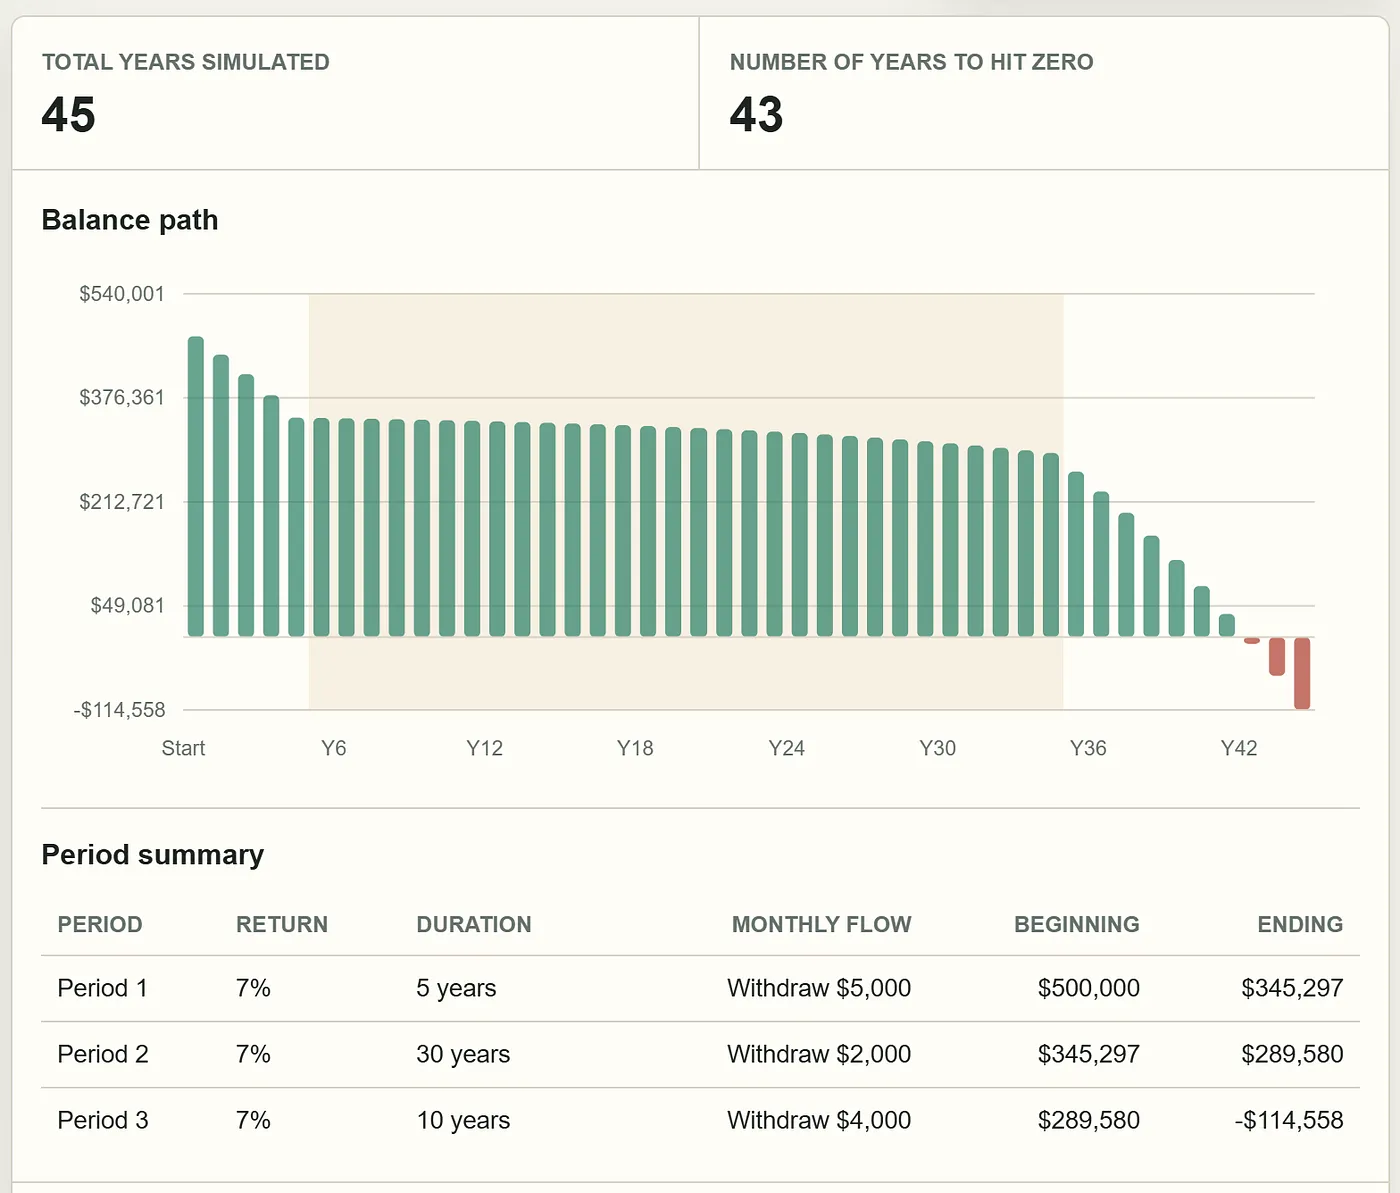Click the 'Number of Years to Hit Zero' value 43
Screen dimensions: 1400x1193
756,114
